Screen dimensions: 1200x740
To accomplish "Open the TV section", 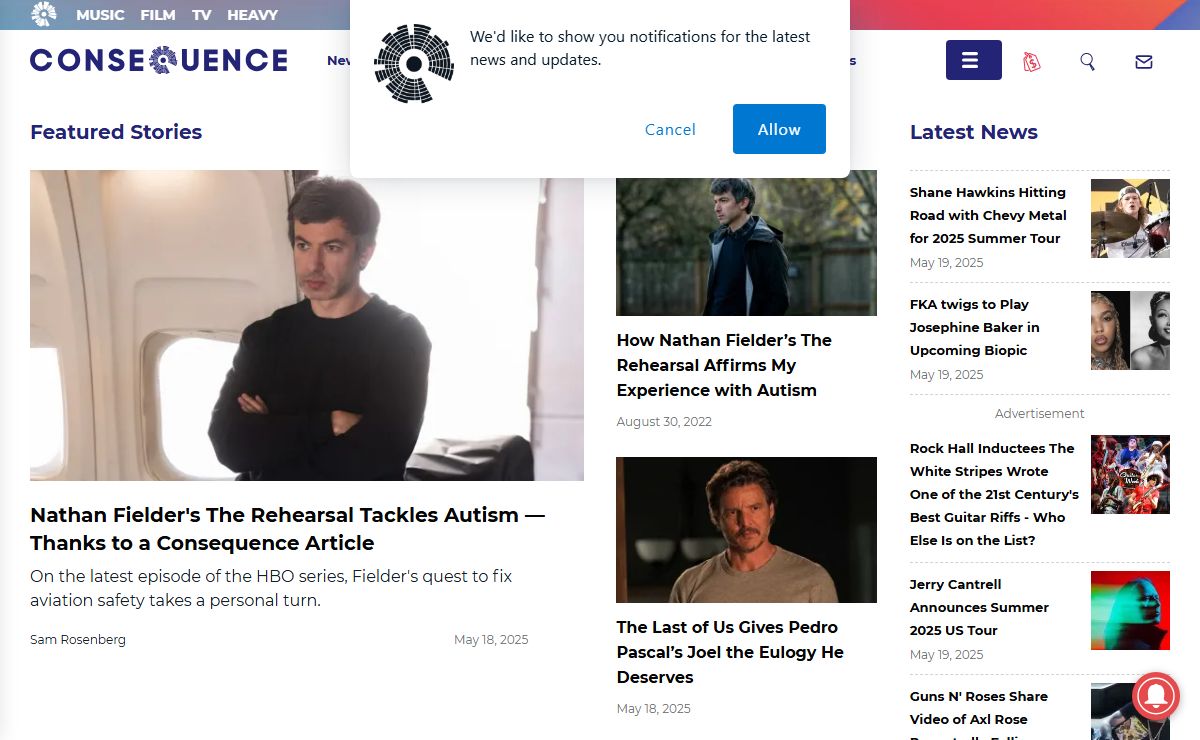I will [x=202, y=15].
